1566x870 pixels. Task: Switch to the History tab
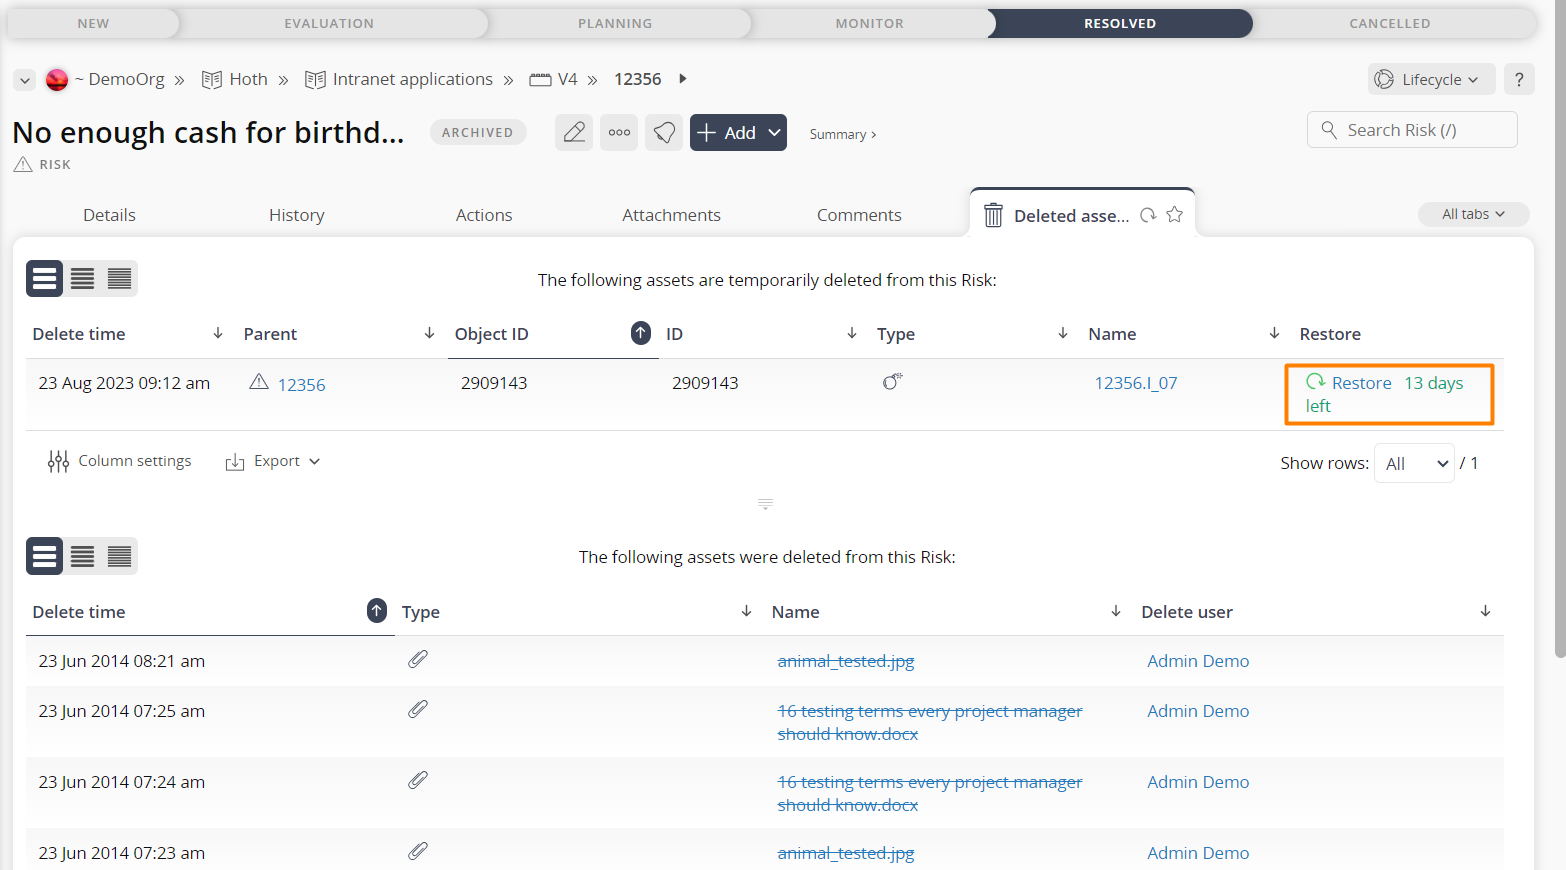297,215
